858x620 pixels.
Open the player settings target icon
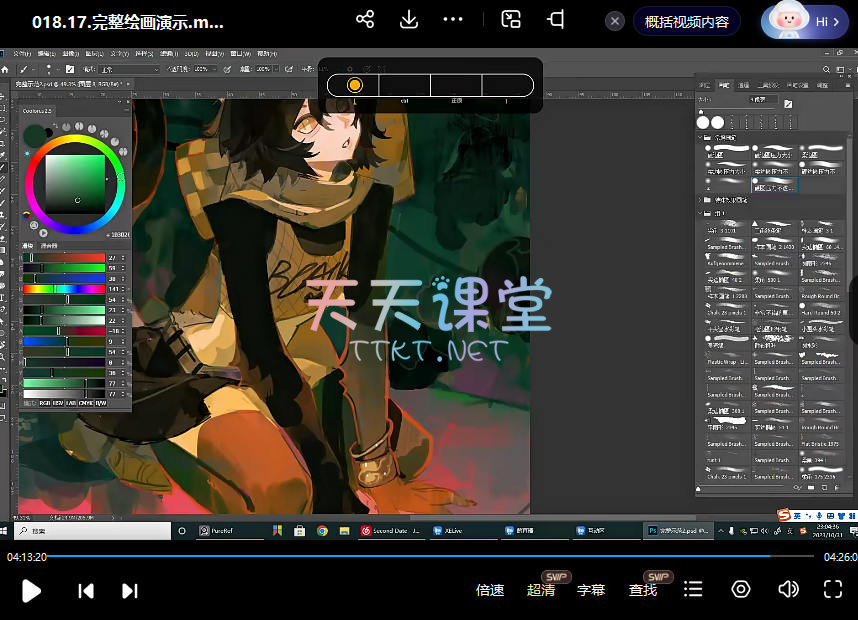tap(740, 590)
